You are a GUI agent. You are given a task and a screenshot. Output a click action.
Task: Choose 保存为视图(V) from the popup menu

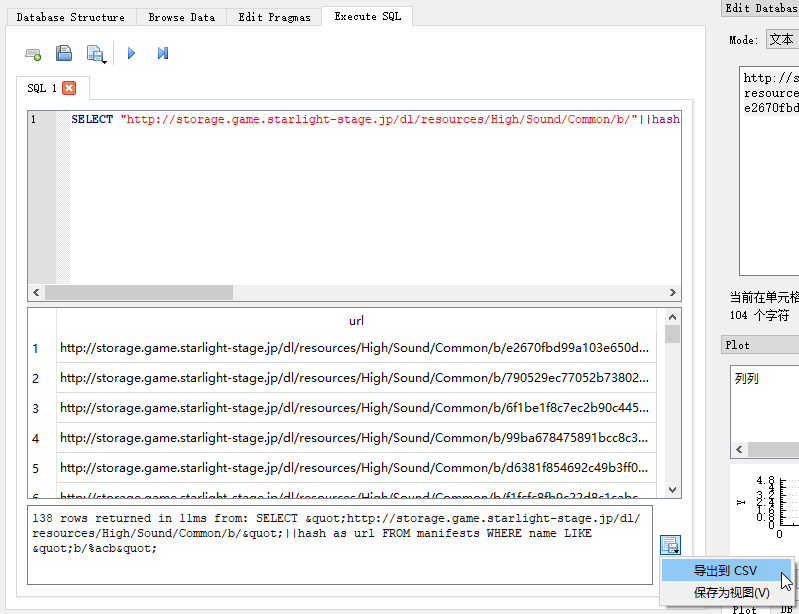click(731, 592)
